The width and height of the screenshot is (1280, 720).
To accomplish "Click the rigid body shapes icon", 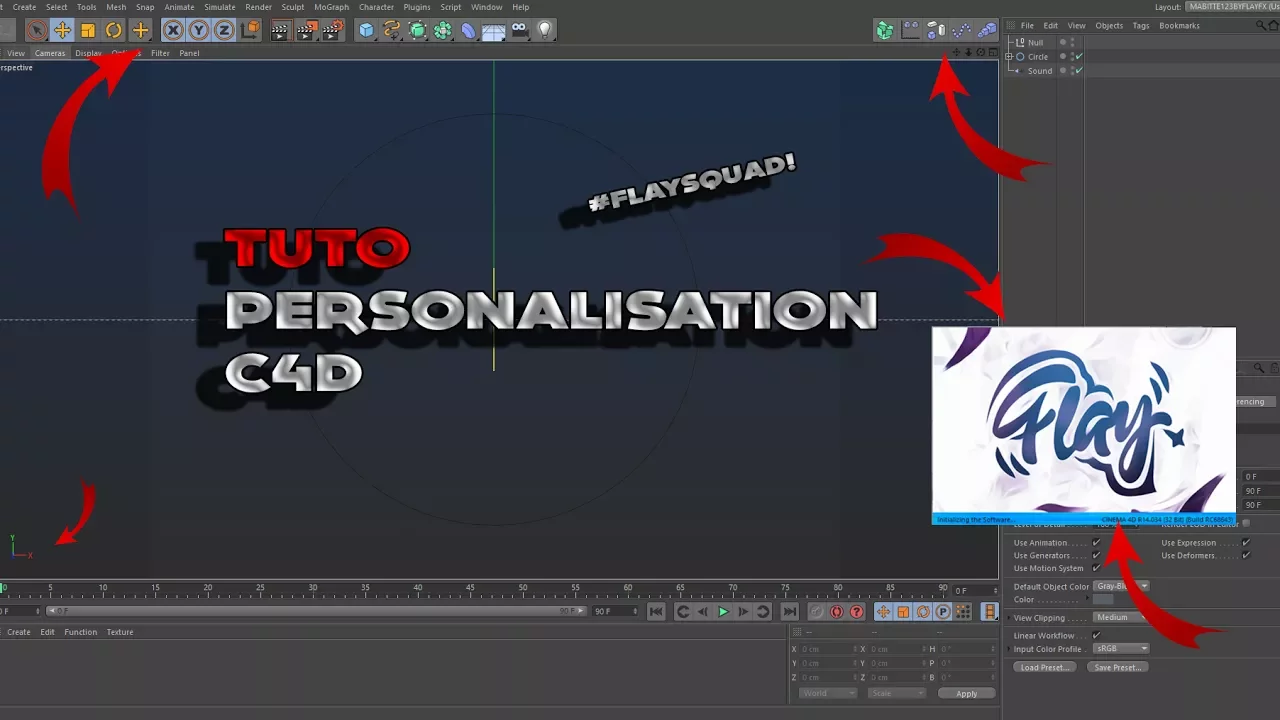I will pos(936,30).
